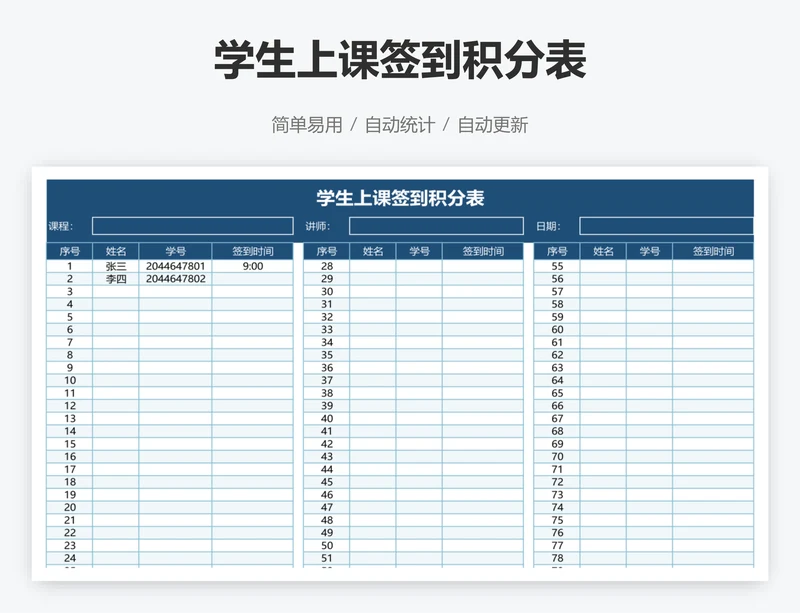
Task: Select row number 76 cell
Action: coord(557,533)
